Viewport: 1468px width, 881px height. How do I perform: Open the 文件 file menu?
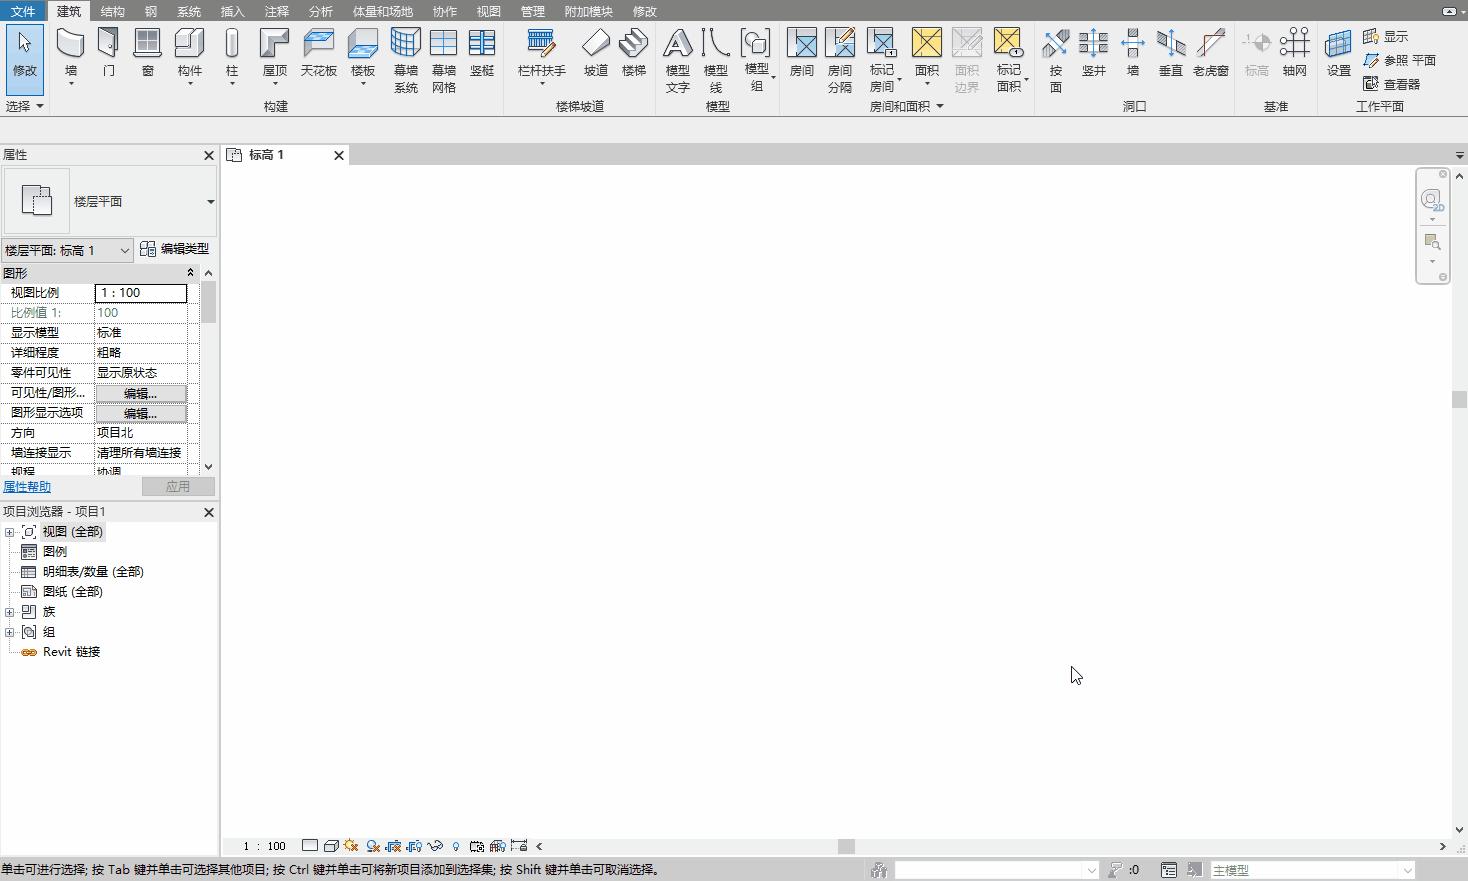[22, 11]
